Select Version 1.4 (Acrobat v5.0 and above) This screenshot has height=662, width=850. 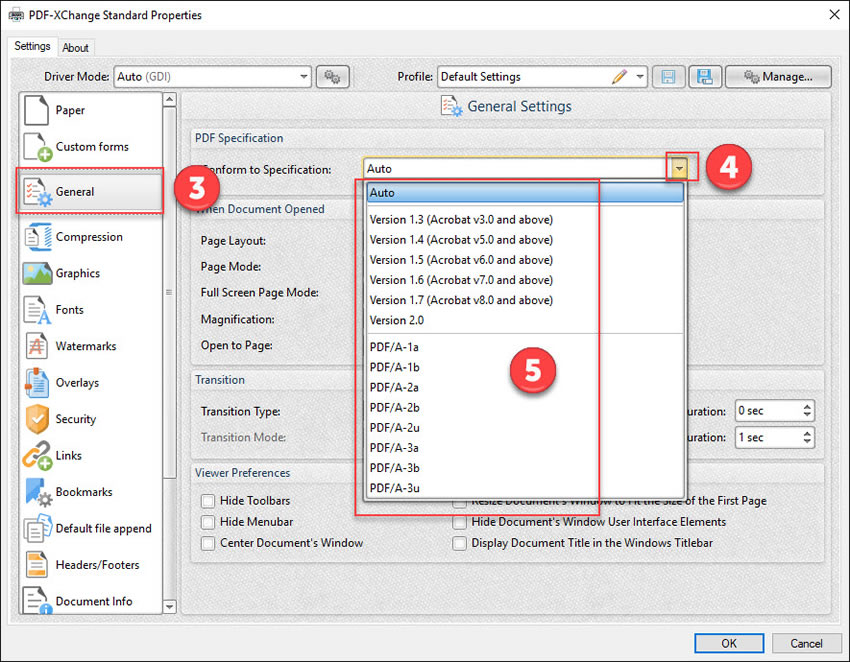pyautogui.click(x=525, y=240)
